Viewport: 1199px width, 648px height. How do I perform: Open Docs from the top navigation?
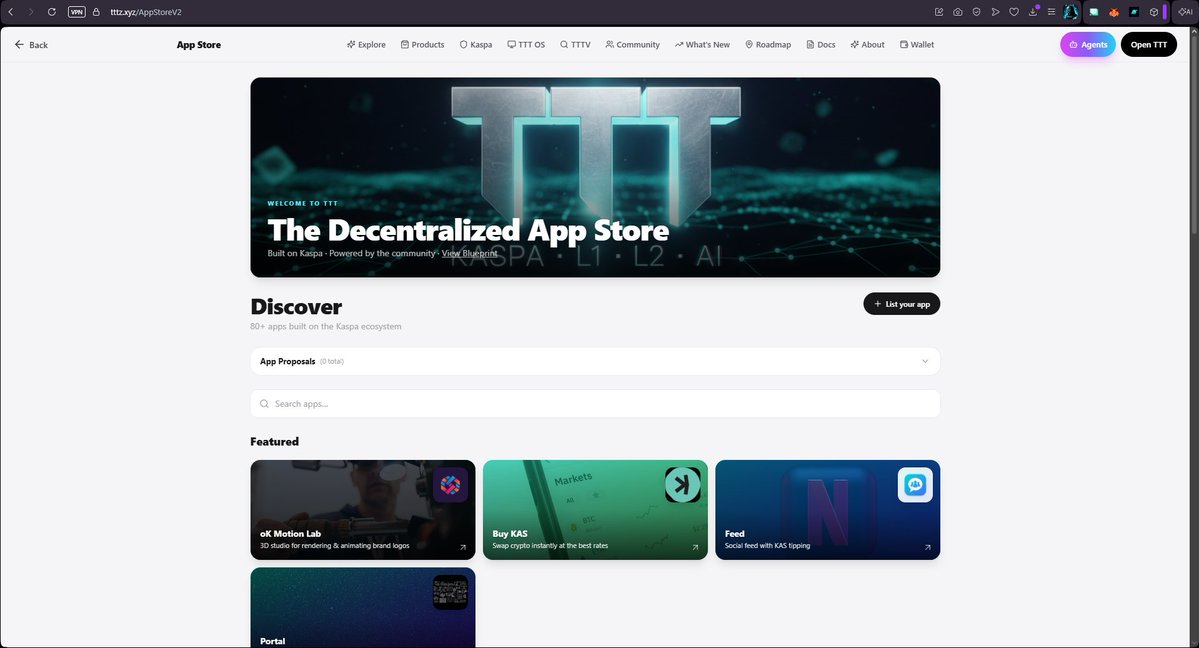[x=820, y=45]
